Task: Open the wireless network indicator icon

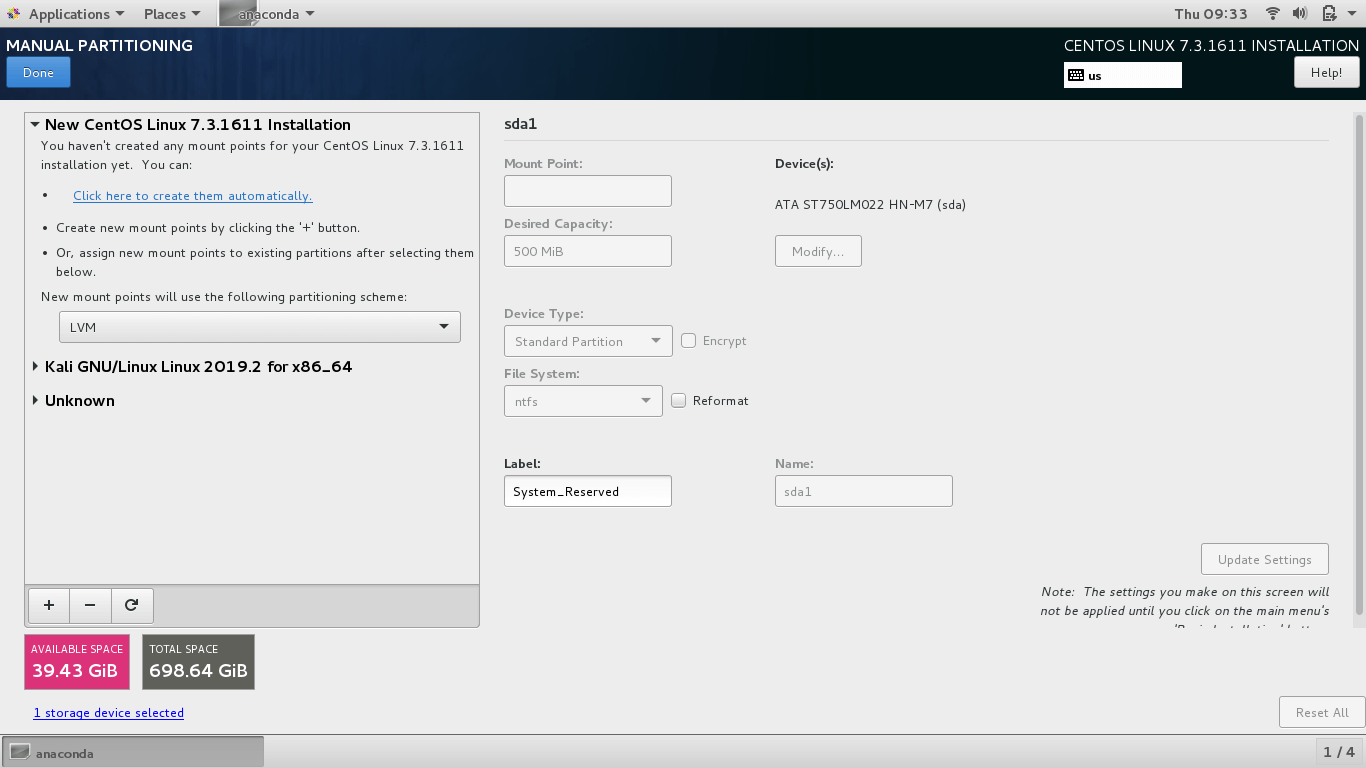Action: (x=1273, y=14)
